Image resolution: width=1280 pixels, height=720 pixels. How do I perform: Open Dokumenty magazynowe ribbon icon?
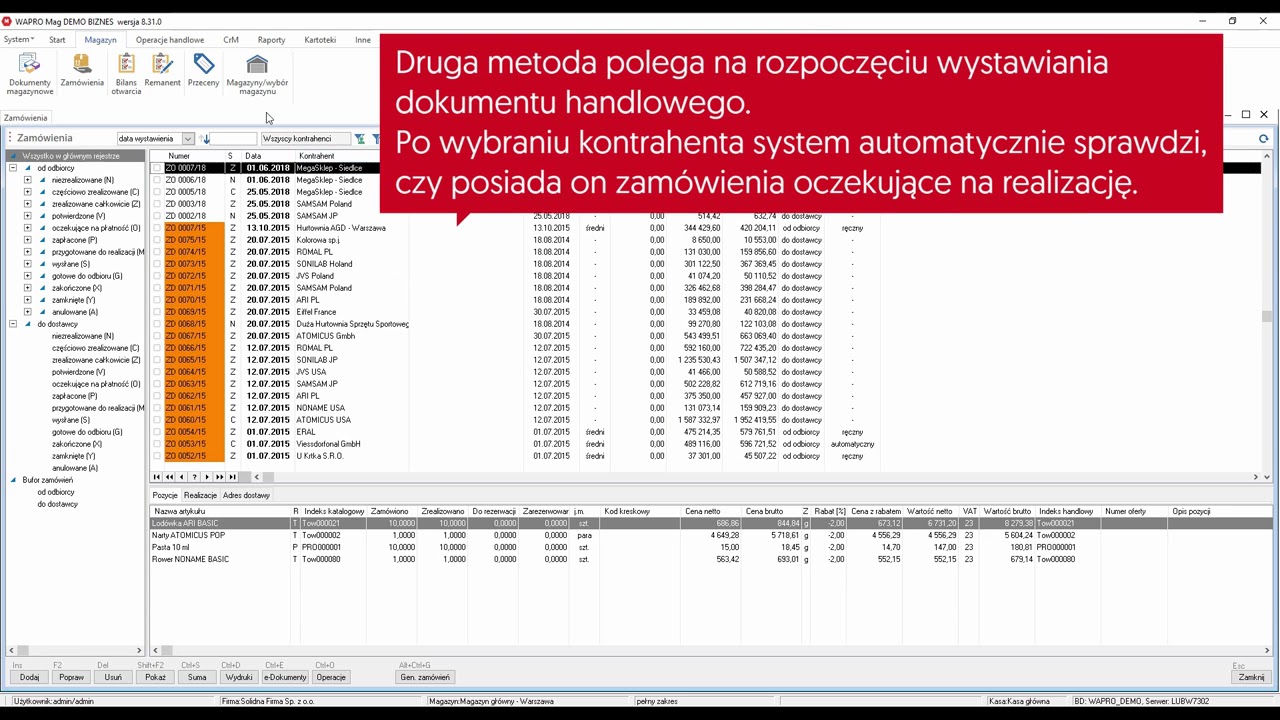tap(30, 74)
